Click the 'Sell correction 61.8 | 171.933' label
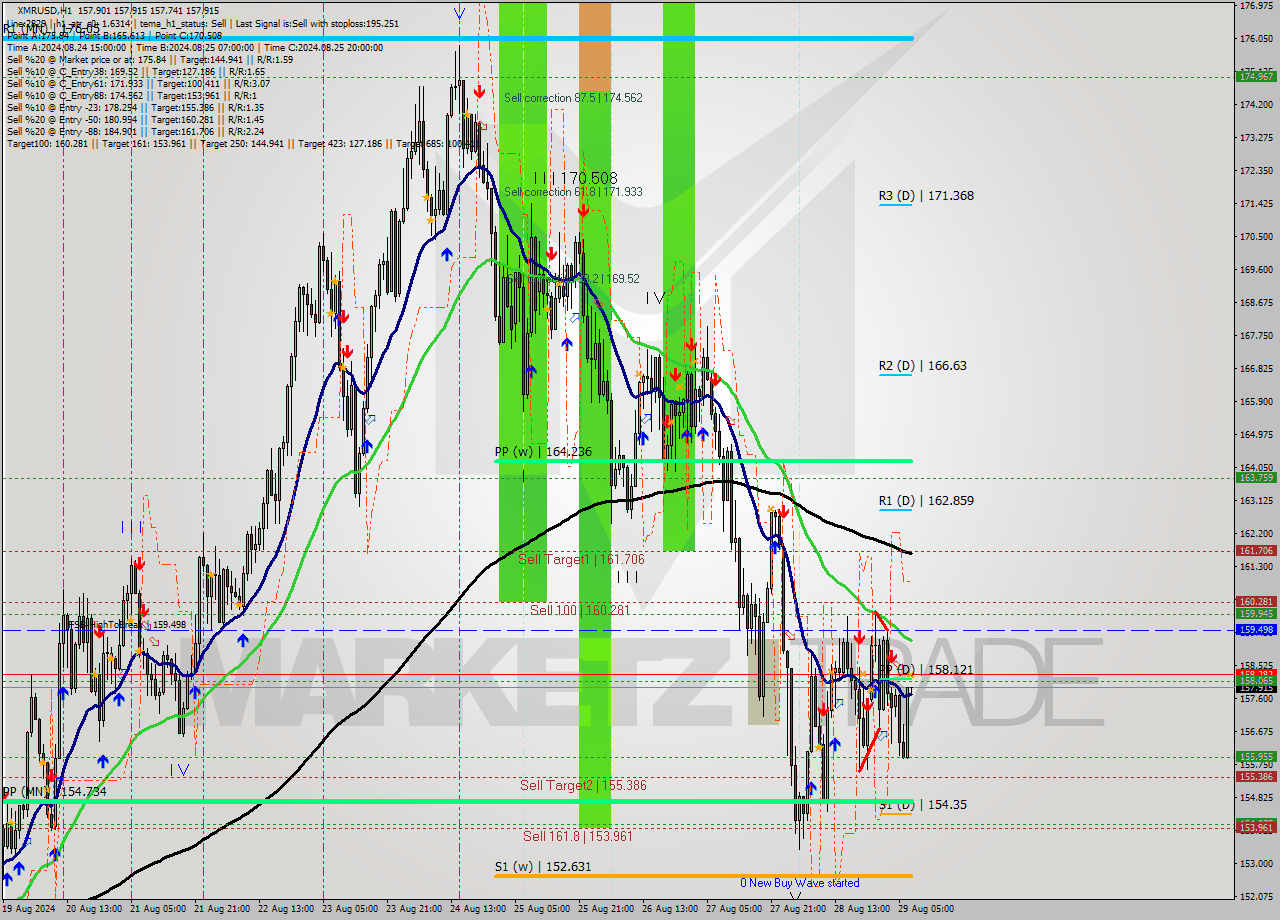 [573, 191]
